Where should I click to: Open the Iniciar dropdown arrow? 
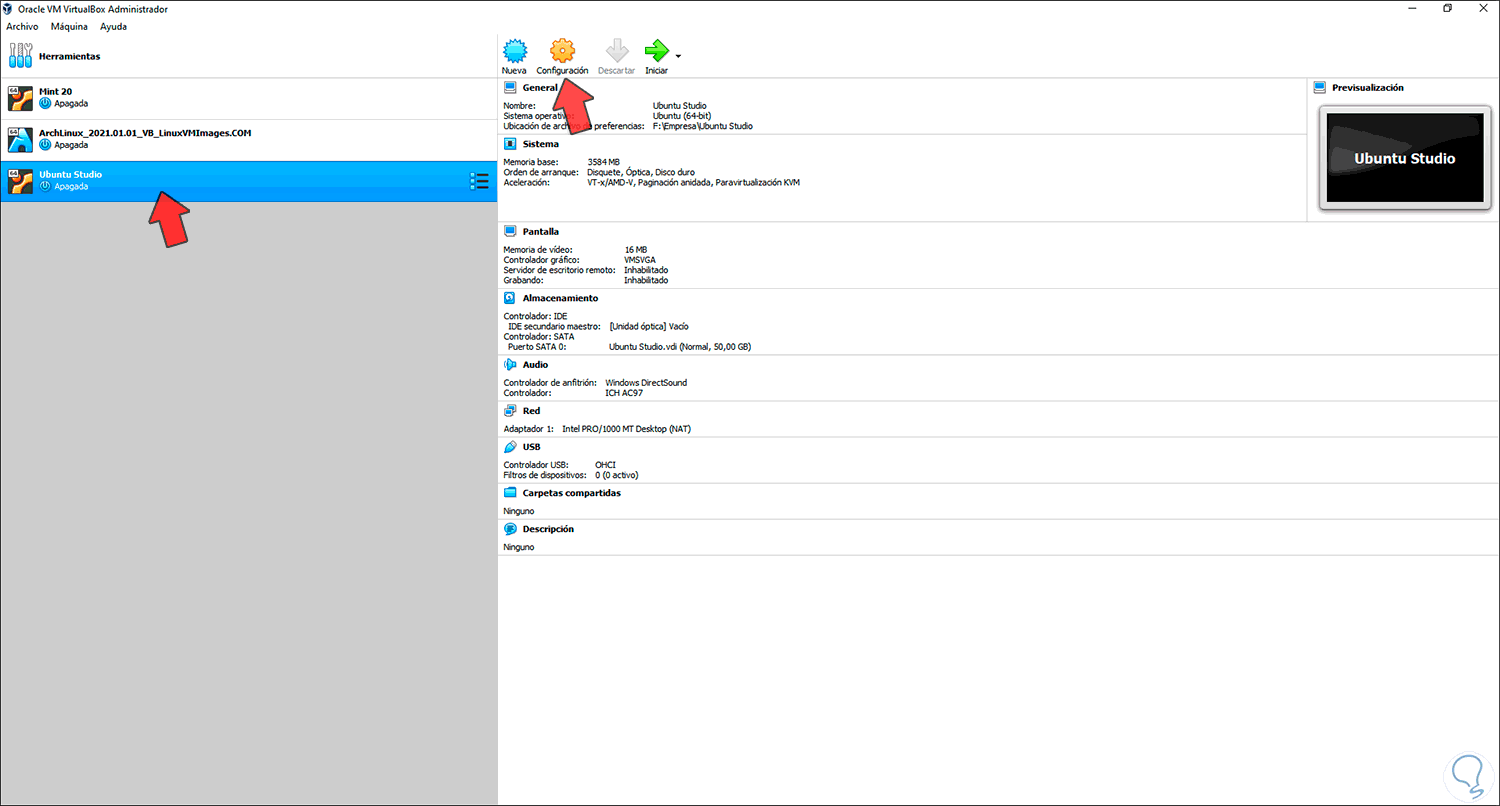click(679, 56)
